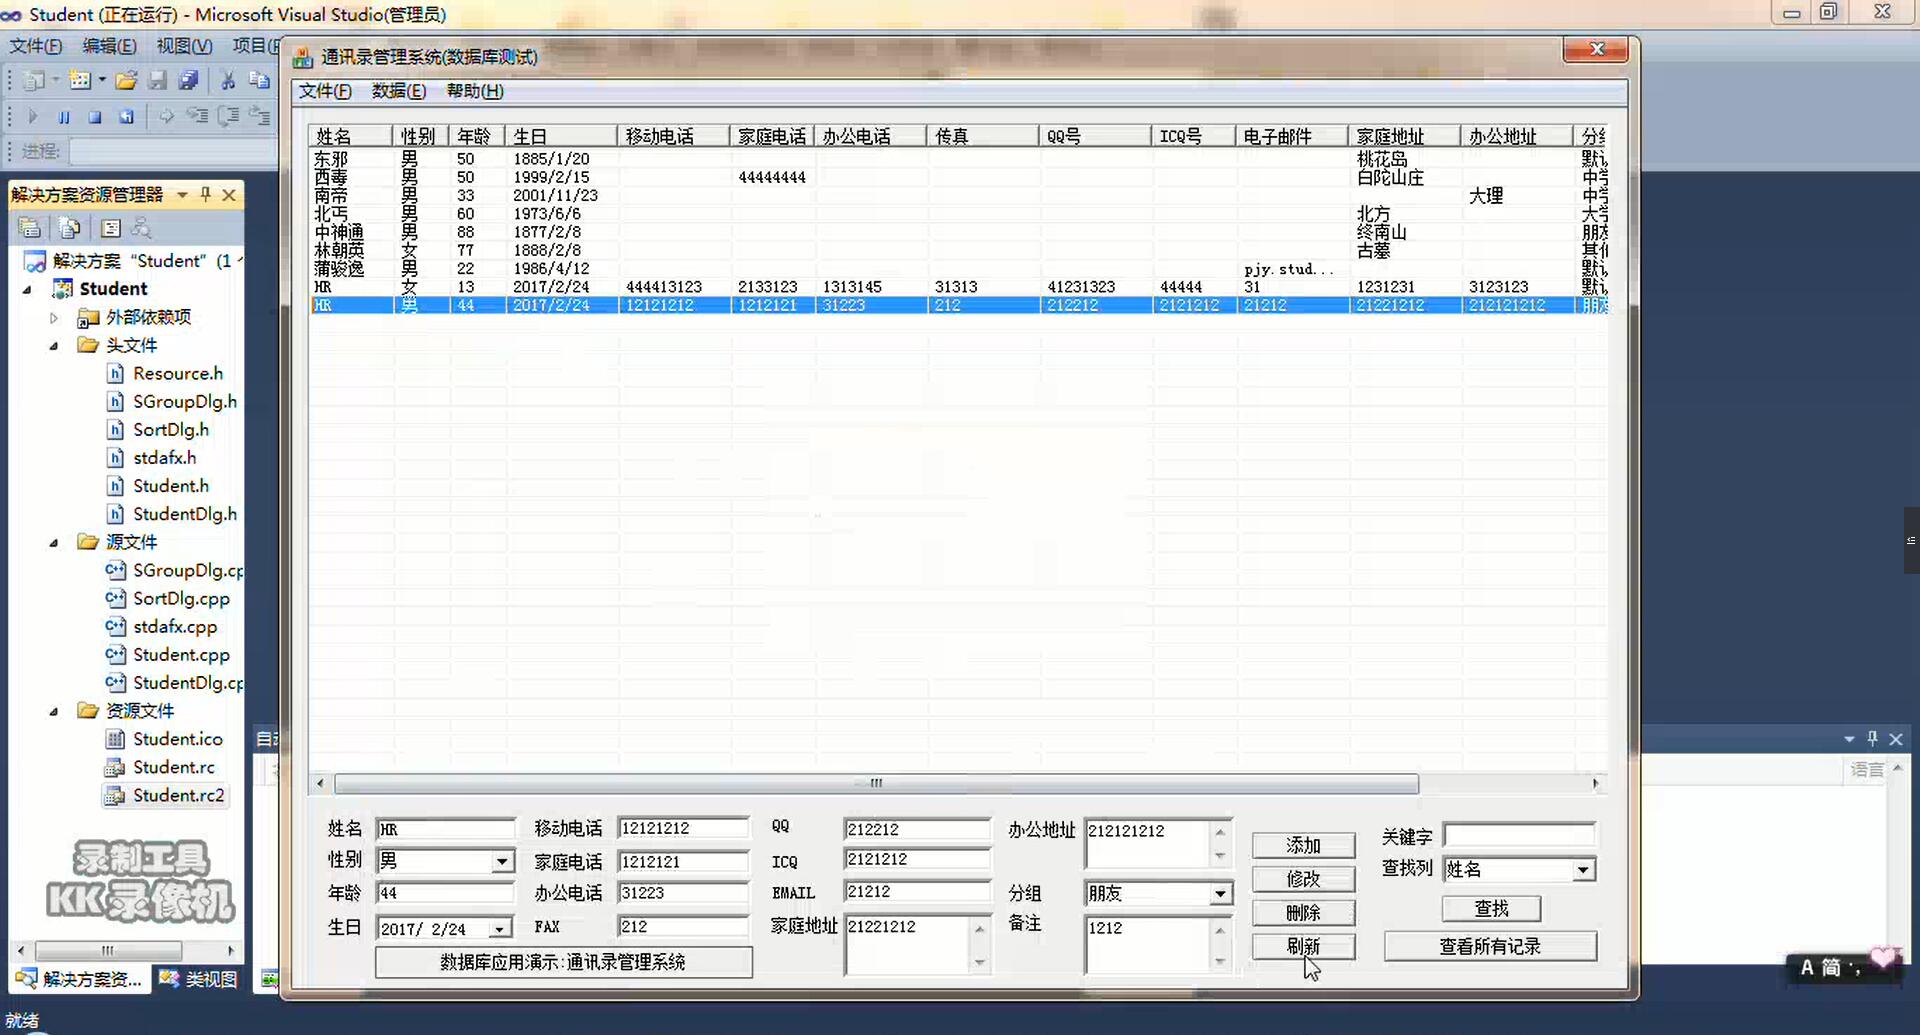
Task: Click Solution Explorer Properties icon
Action: tap(30, 228)
